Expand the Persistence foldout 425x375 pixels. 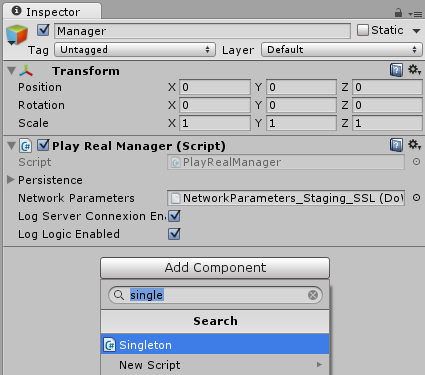click(x=11, y=180)
